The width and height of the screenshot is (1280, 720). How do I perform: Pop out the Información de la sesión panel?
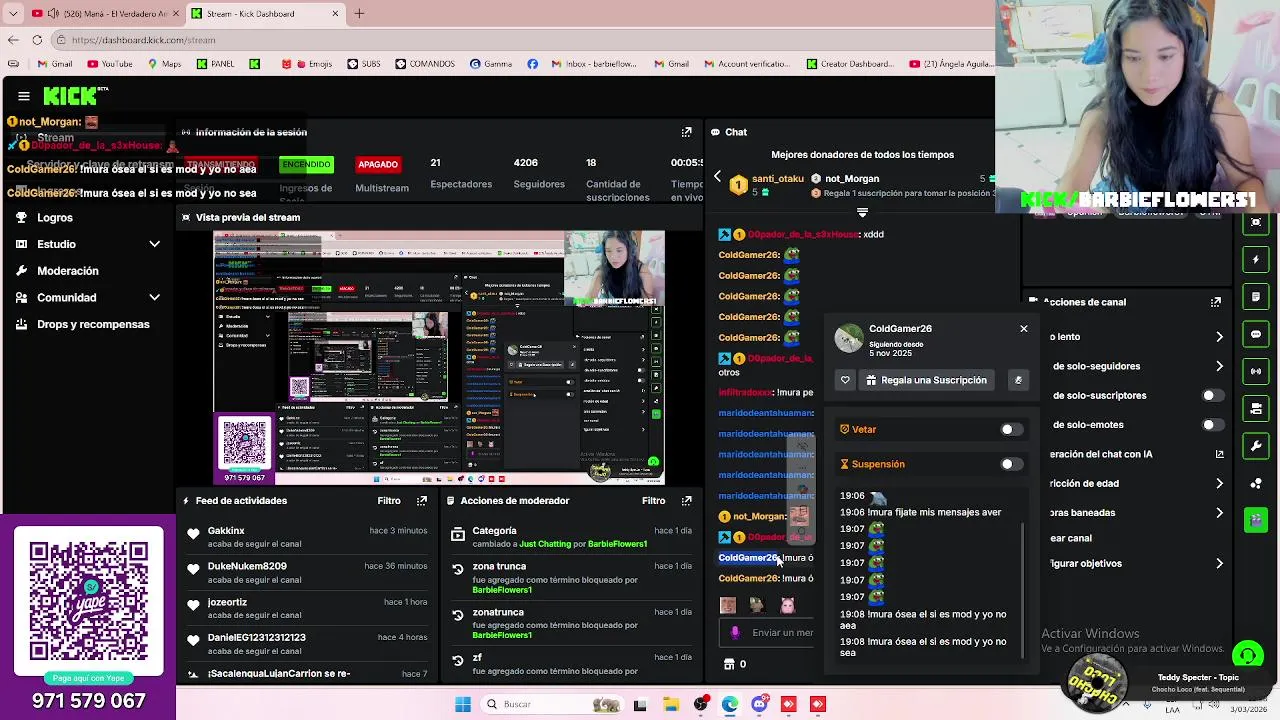tap(686, 132)
